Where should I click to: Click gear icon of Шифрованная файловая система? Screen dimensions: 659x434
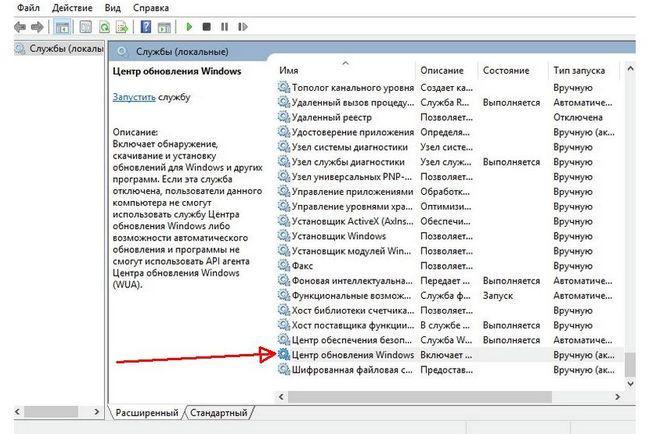pyautogui.click(x=284, y=370)
